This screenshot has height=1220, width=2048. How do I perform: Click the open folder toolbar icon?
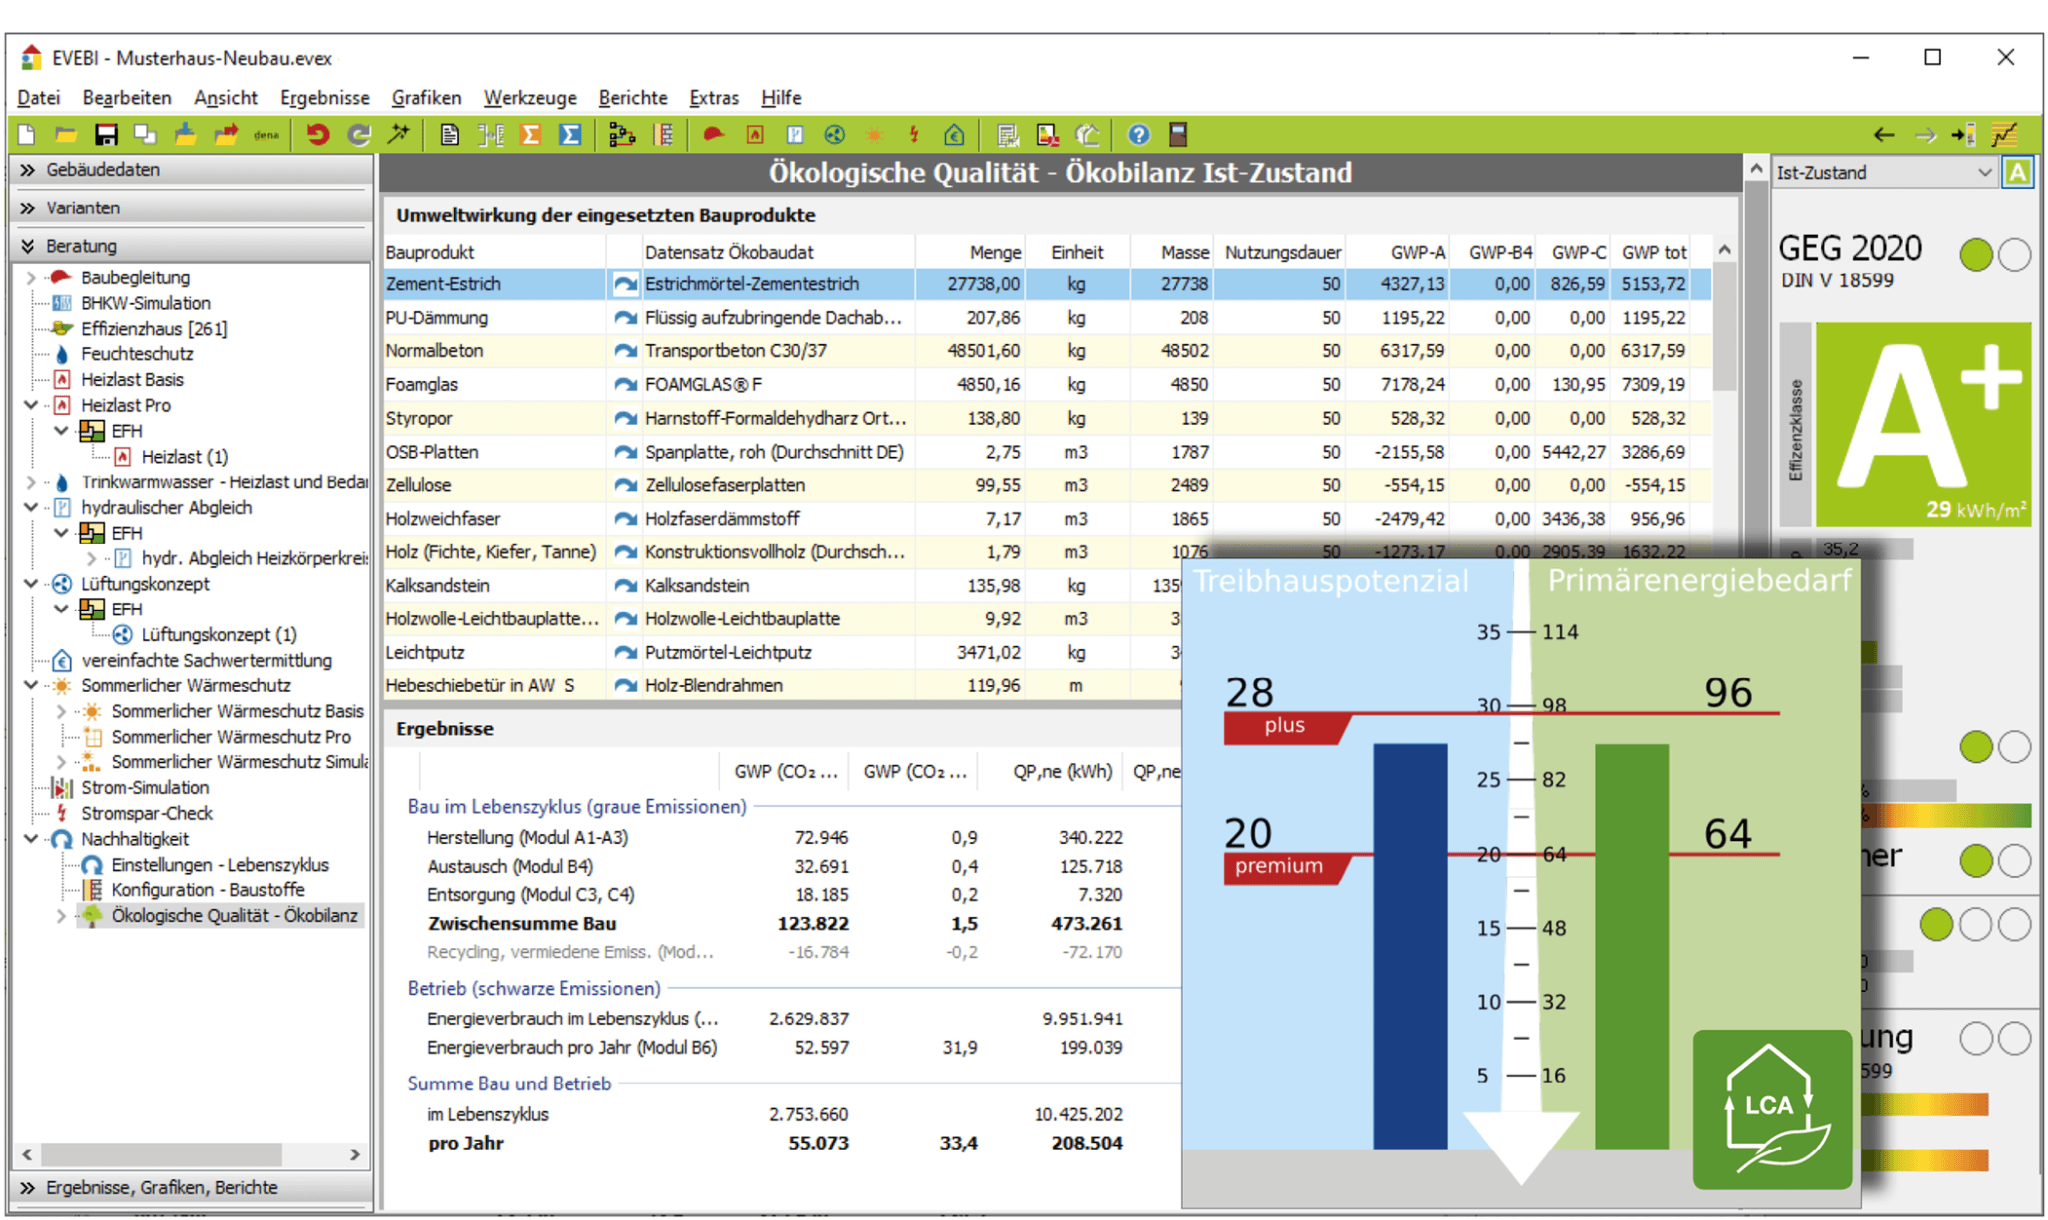tap(66, 135)
